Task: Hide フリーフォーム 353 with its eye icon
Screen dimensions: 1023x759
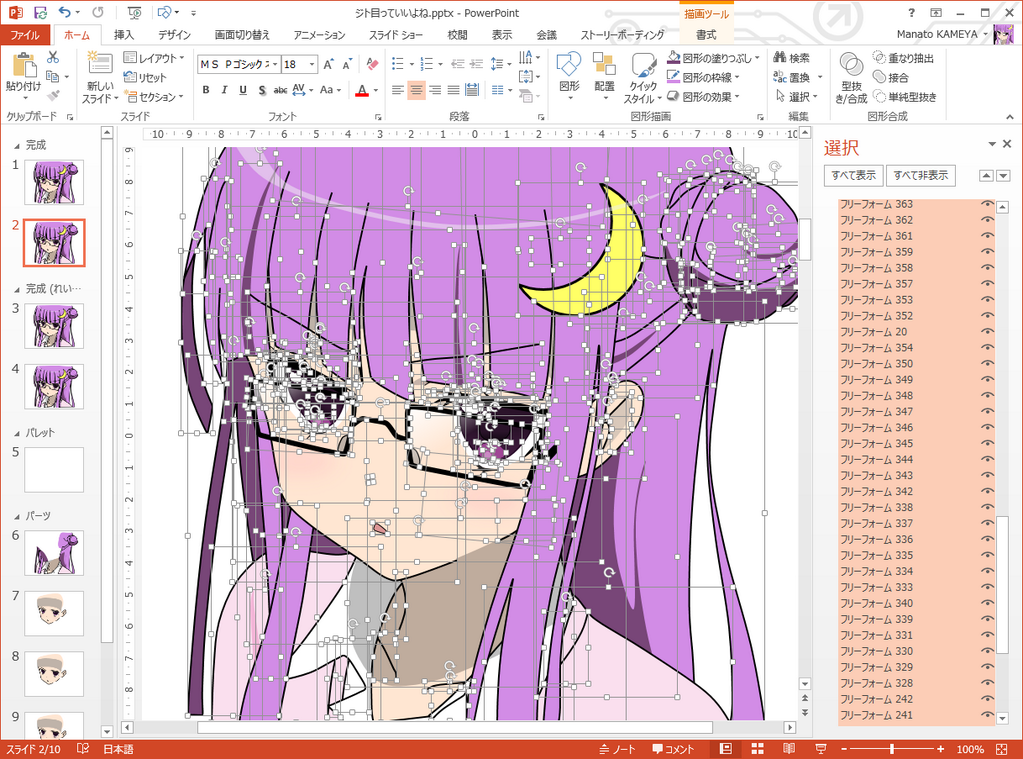Action: 987,300
